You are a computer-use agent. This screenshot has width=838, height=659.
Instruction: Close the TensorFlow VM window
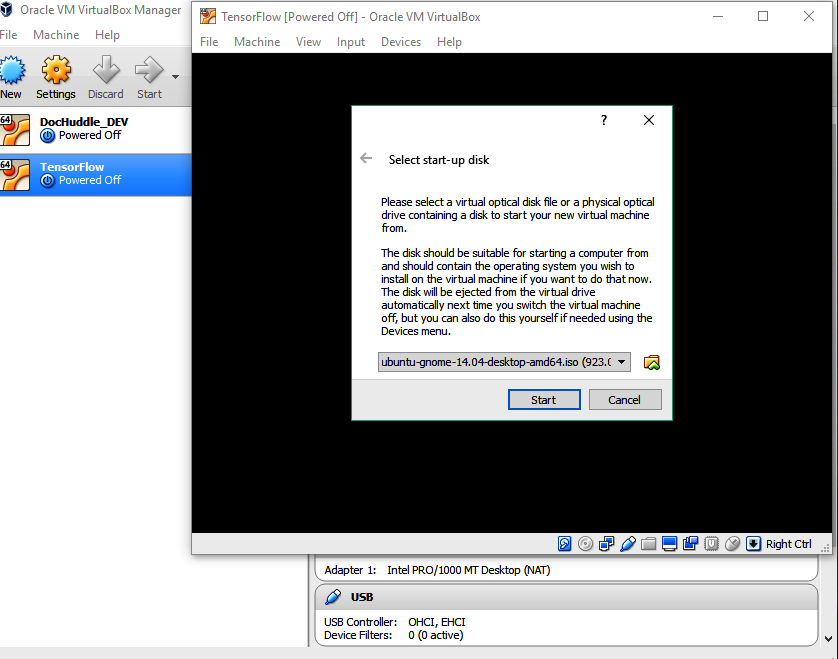pos(809,17)
